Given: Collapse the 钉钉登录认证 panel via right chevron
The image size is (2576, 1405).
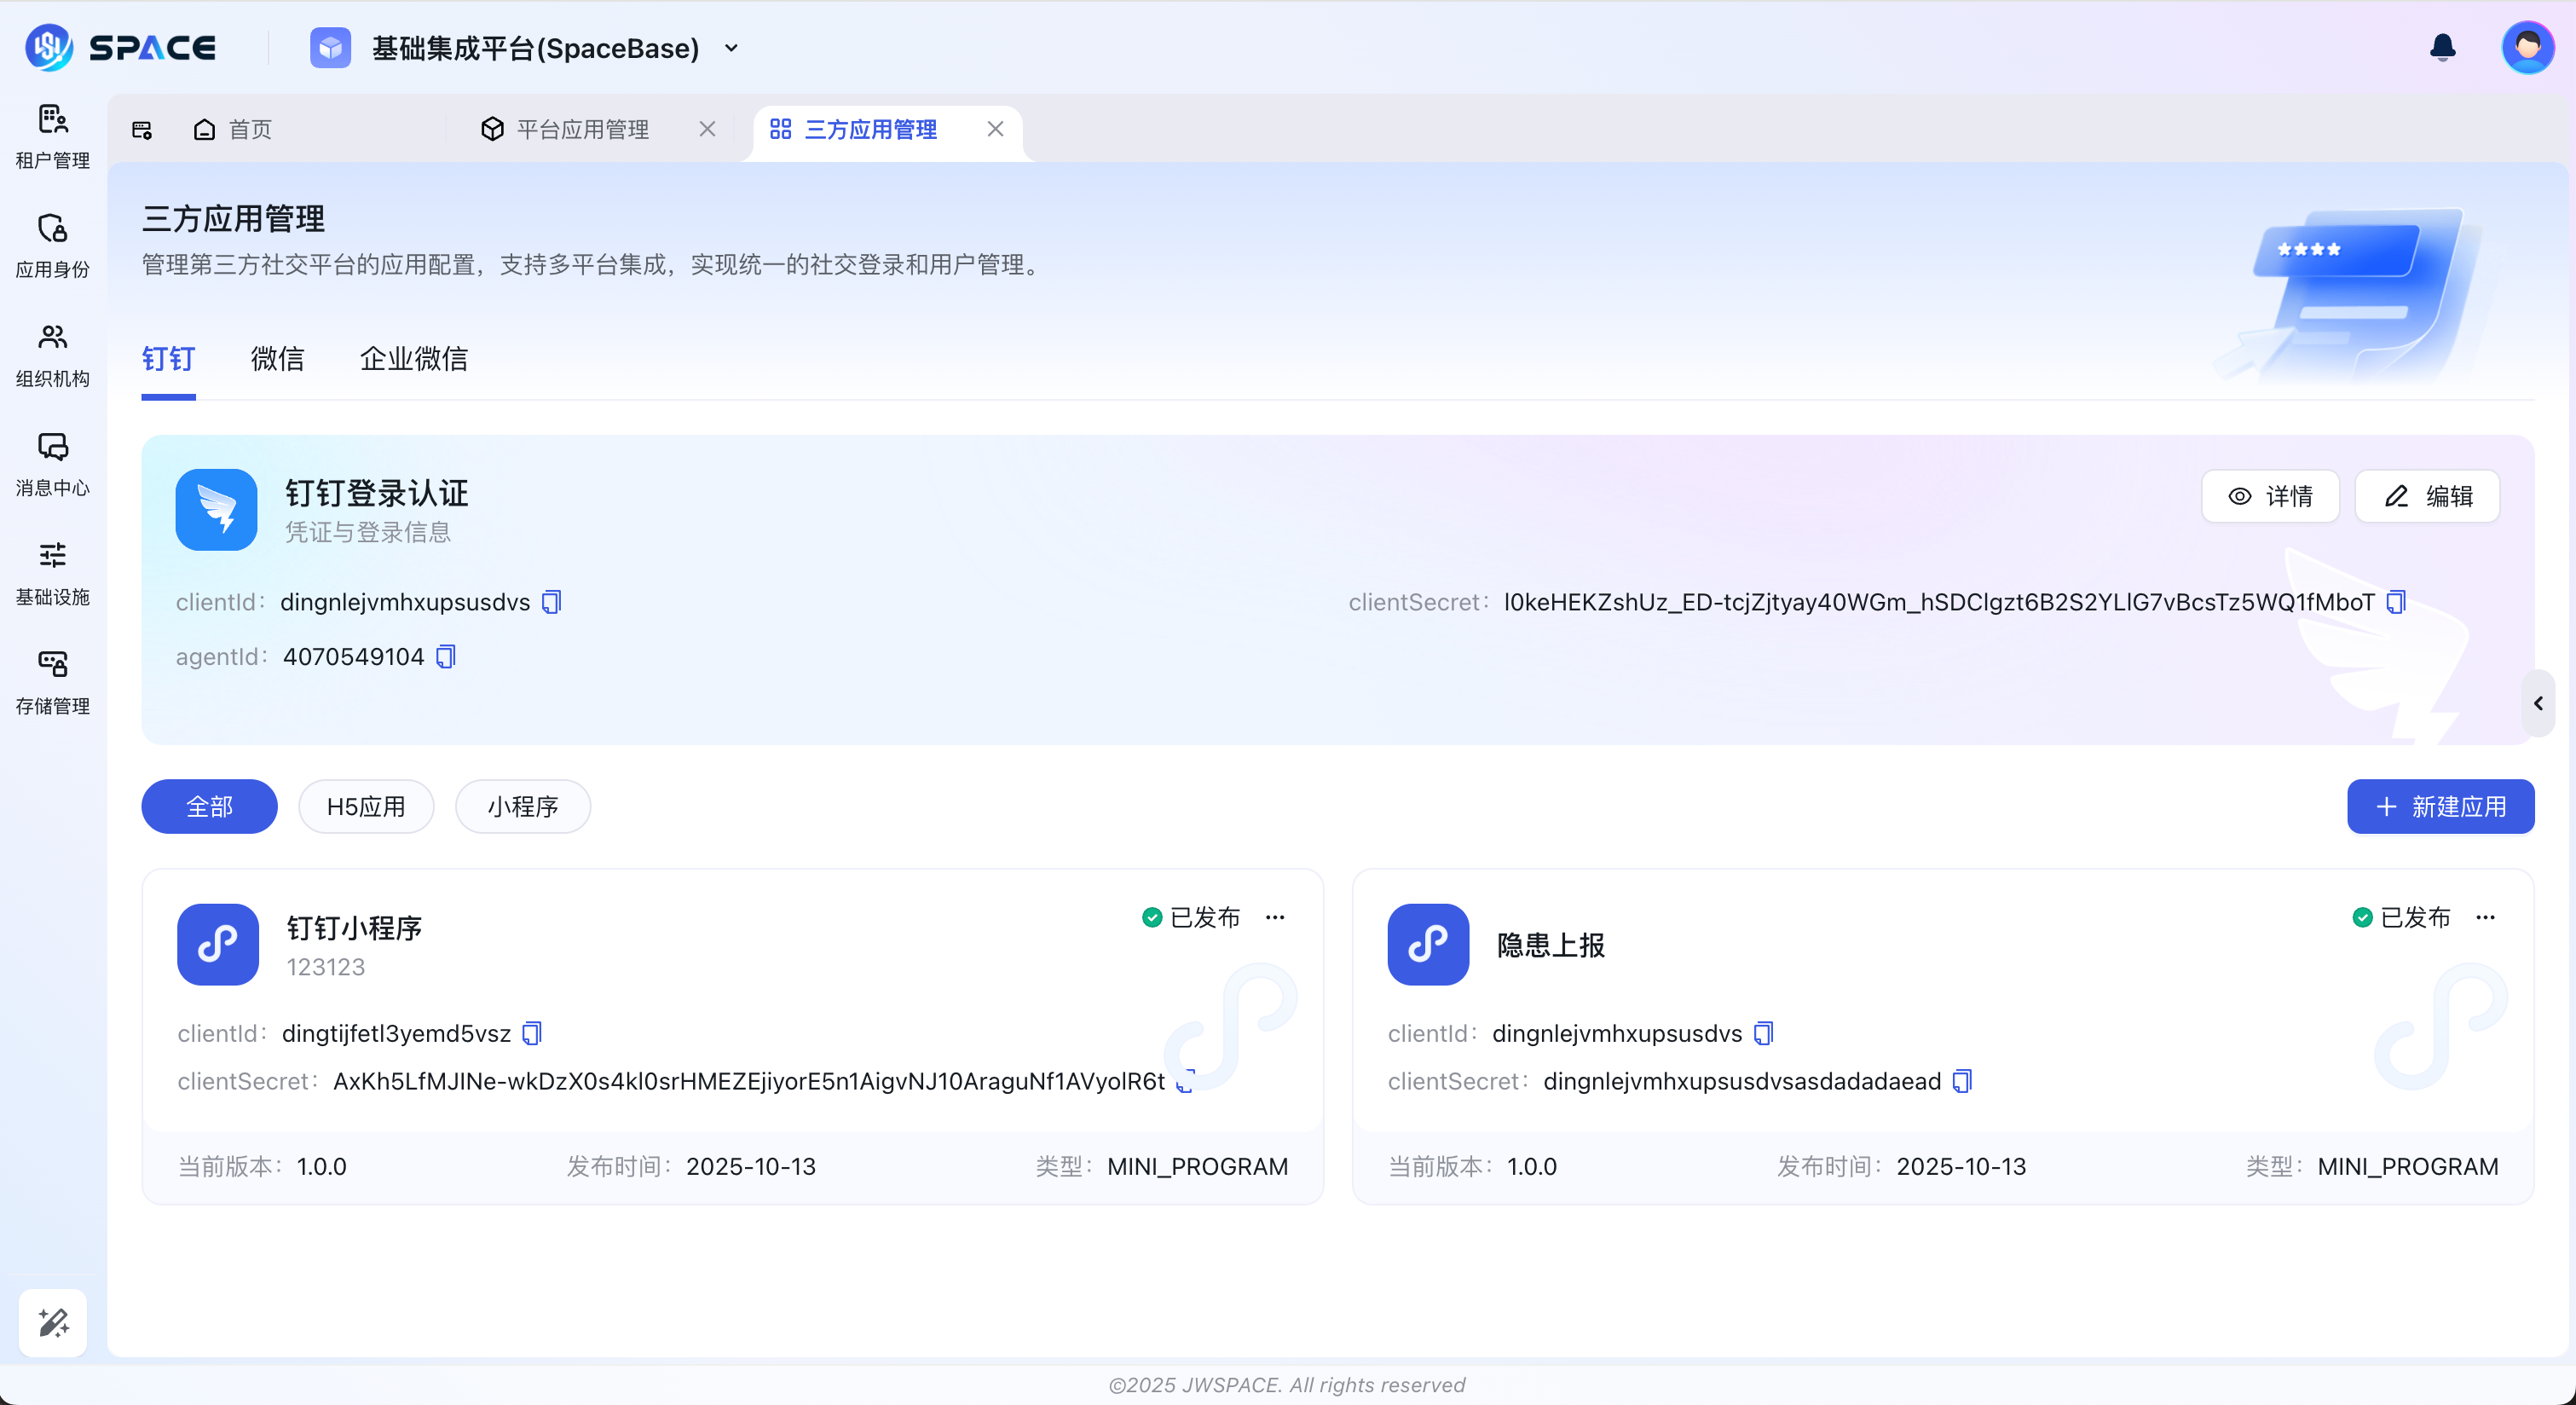Looking at the screenshot, I should 2539,703.
